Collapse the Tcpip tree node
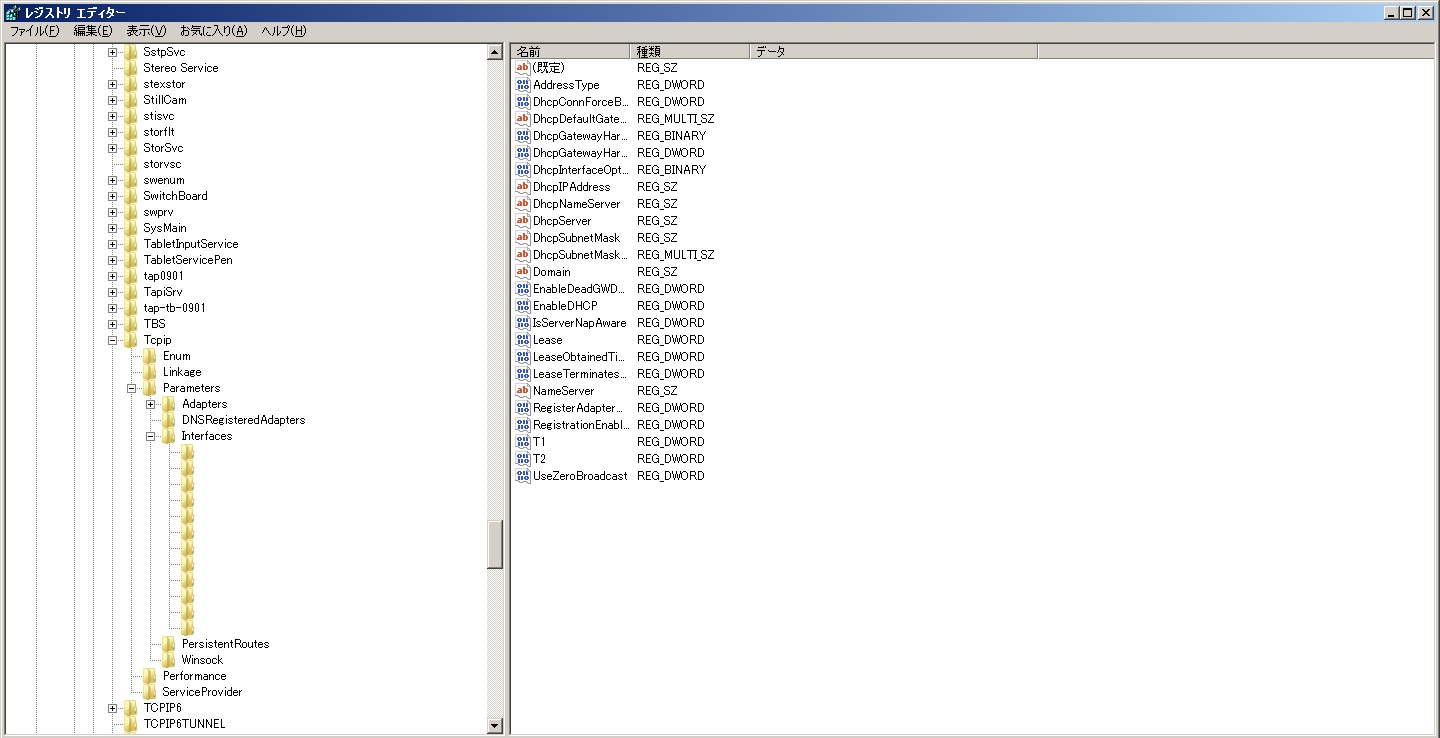 (x=113, y=340)
